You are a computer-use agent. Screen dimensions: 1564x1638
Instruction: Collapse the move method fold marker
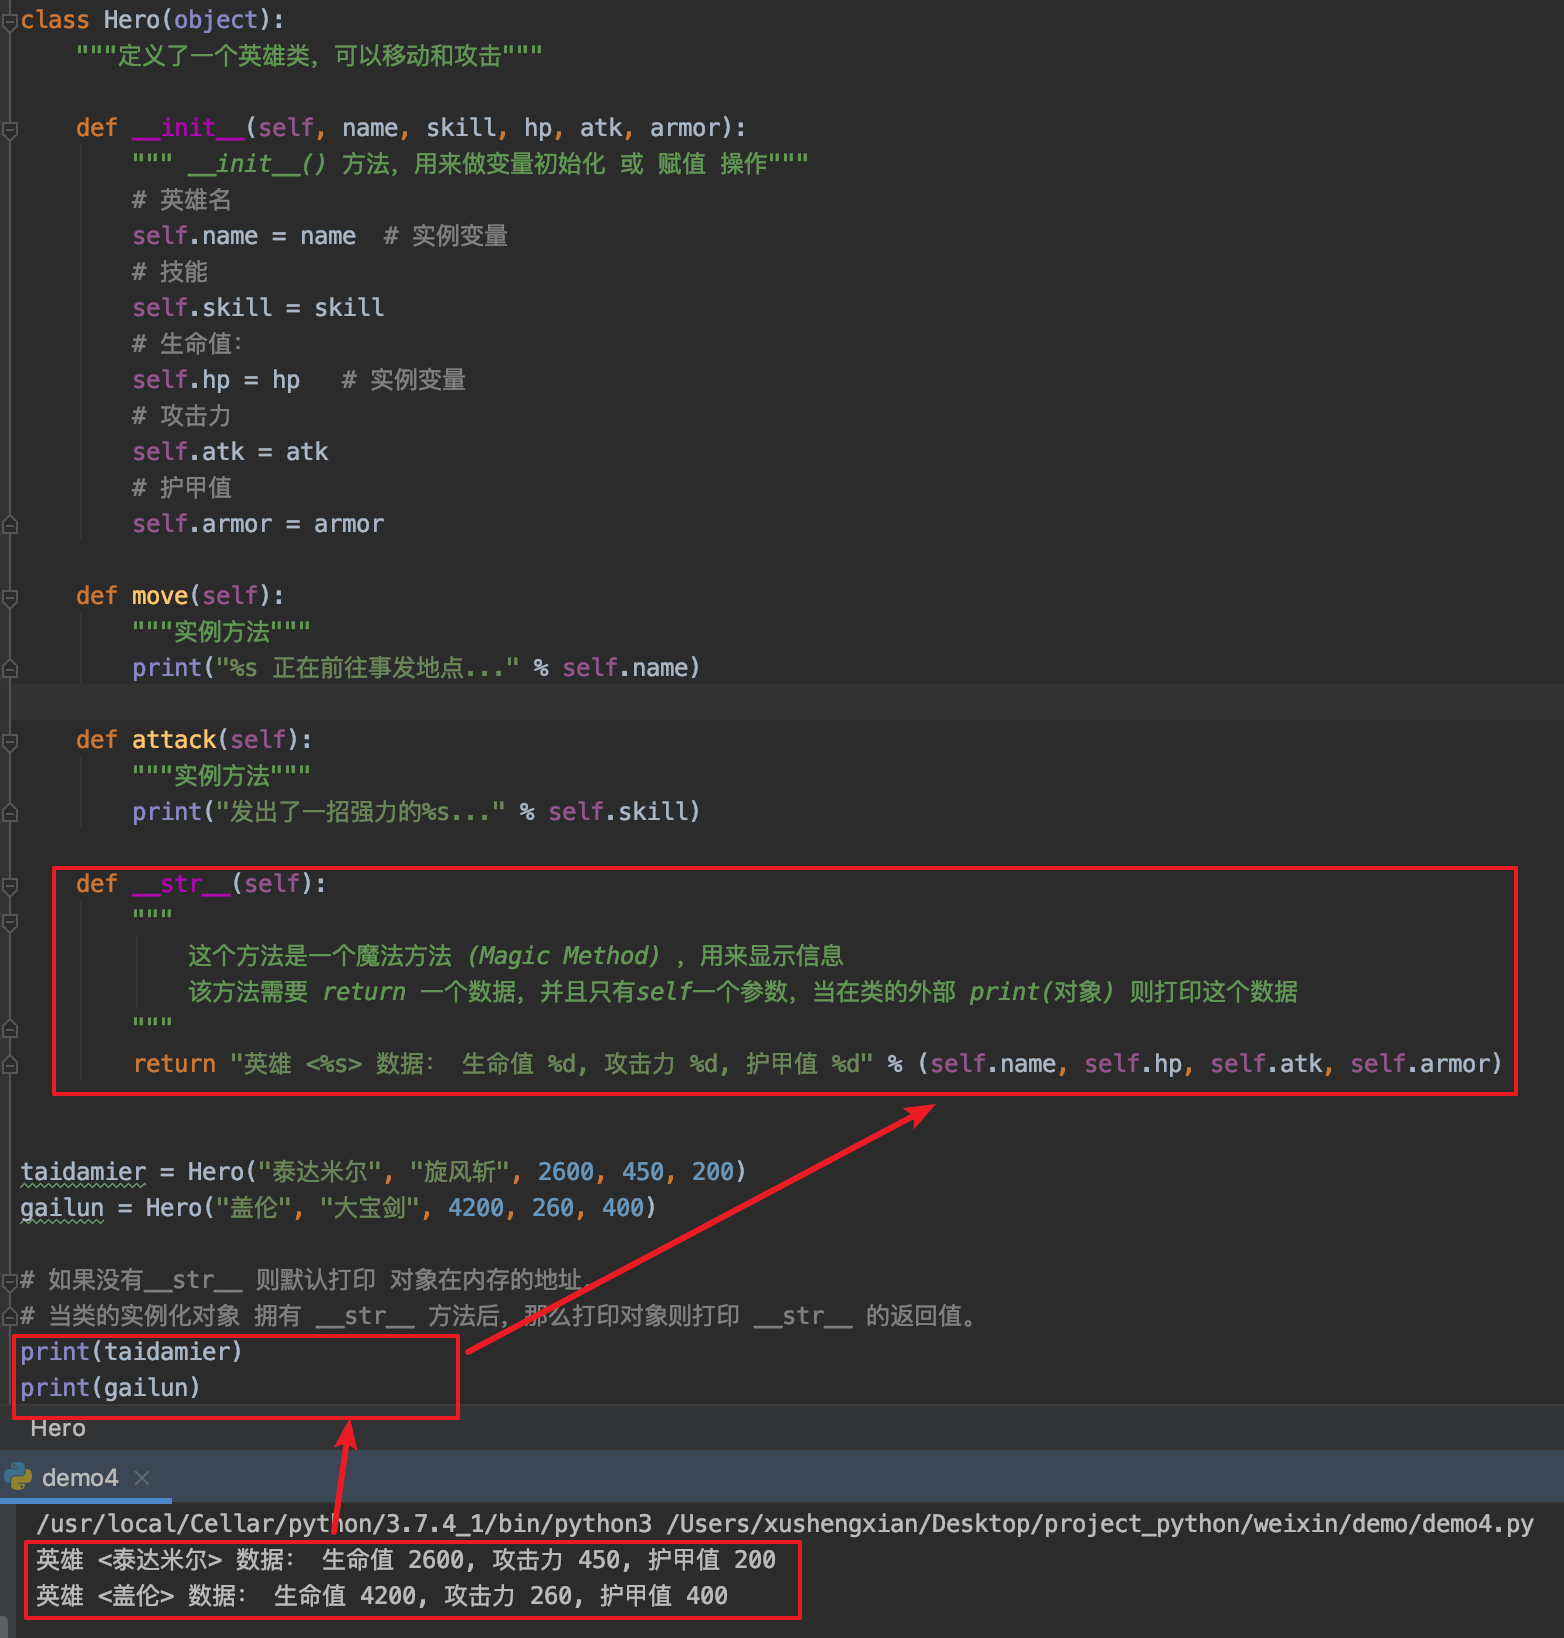coord(9,597)
